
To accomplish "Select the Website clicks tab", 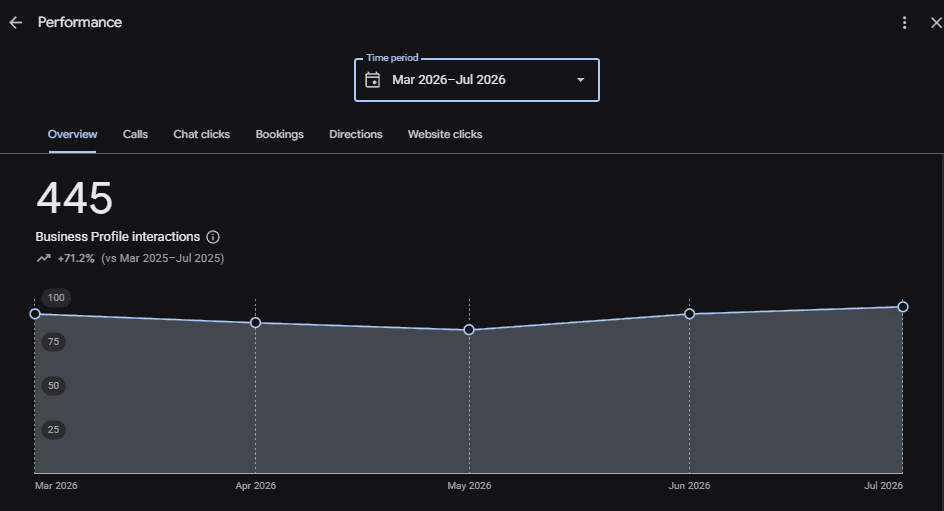I will (445, 134).
